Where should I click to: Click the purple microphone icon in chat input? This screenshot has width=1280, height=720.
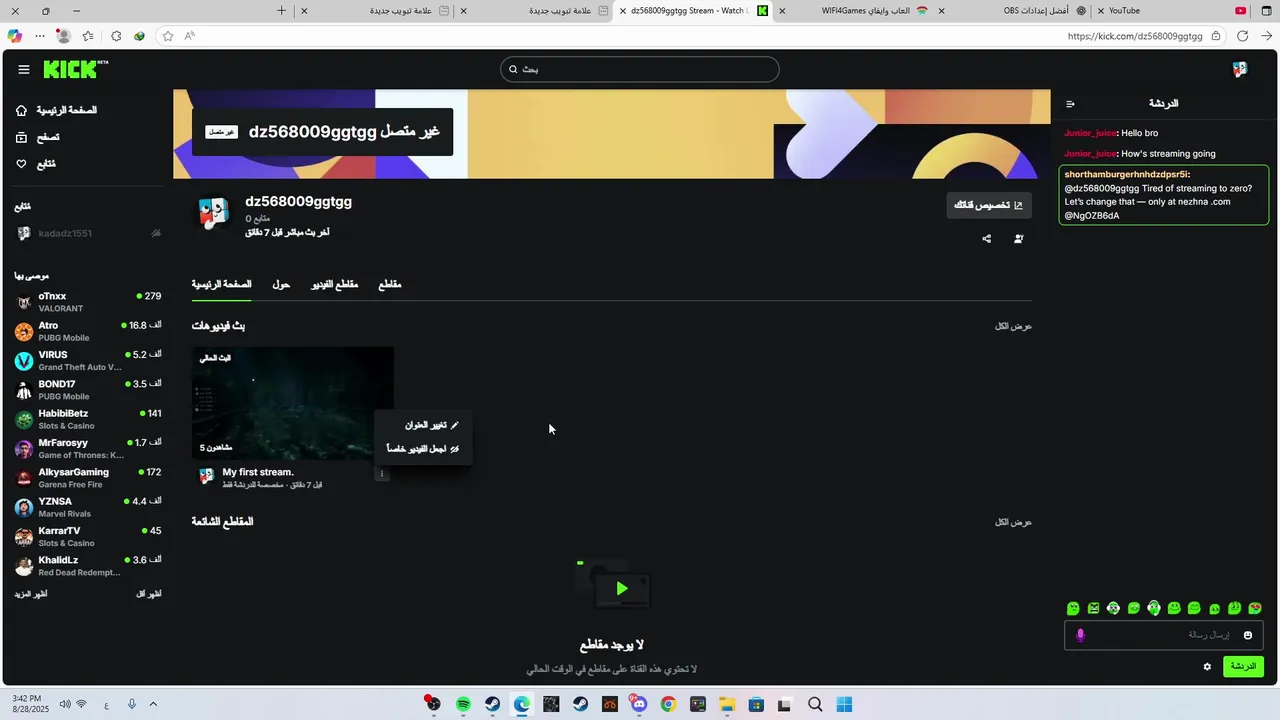coord(1080,635)
